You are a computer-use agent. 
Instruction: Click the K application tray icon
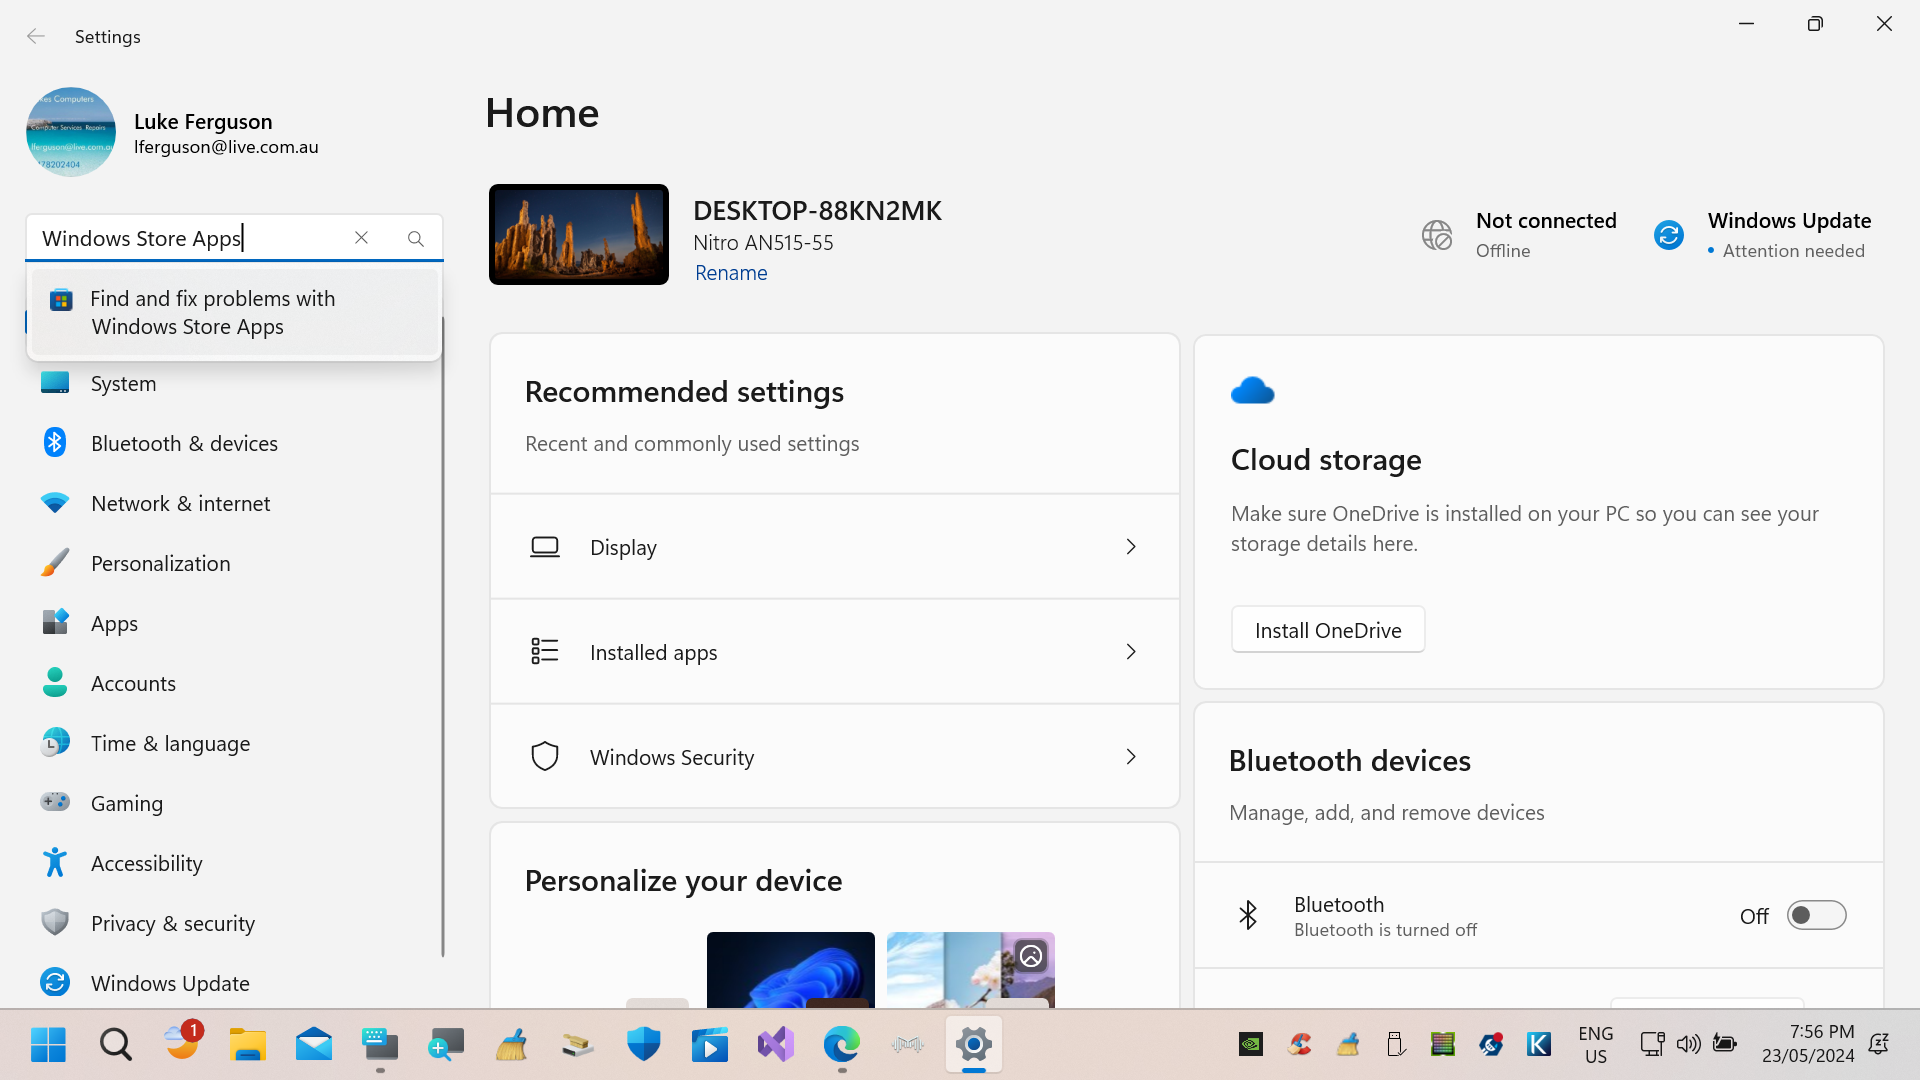point(1539,1045)
